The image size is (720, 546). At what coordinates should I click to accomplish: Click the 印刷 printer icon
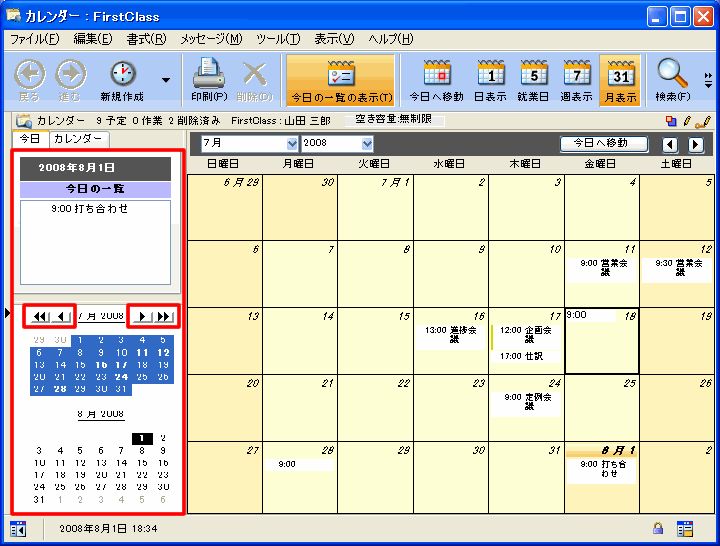click(208, 74)
